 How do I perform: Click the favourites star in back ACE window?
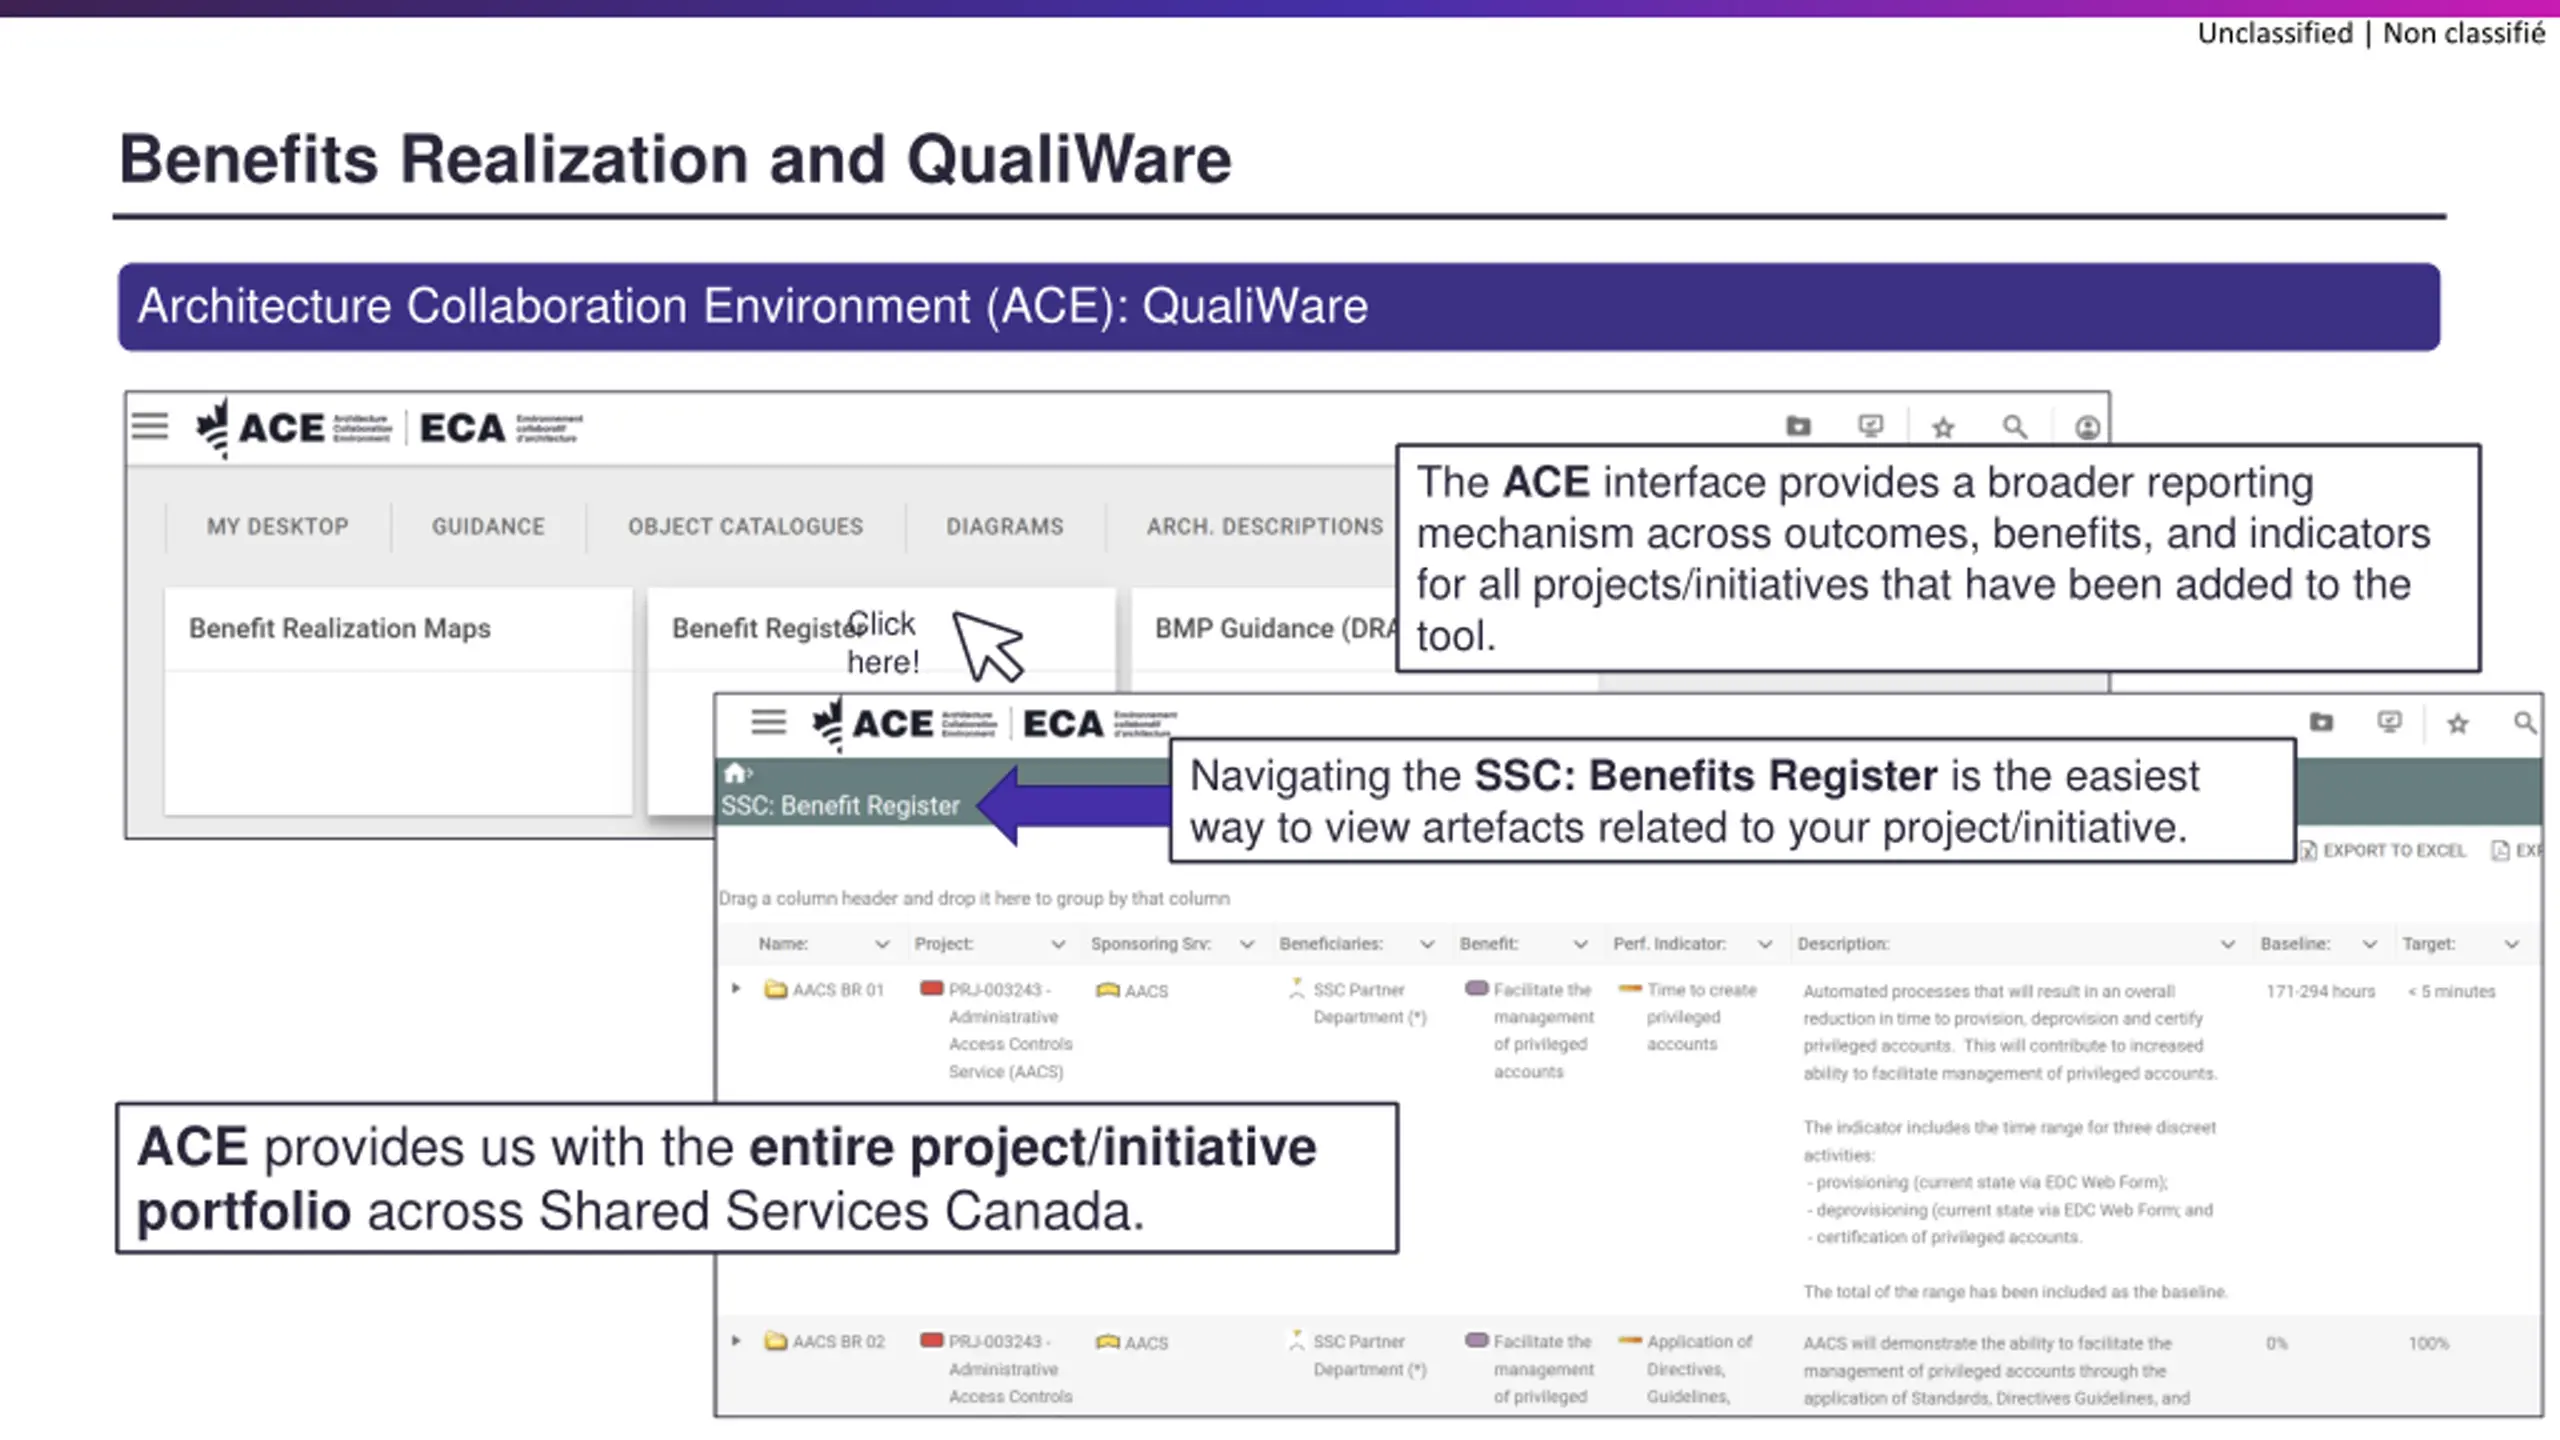[1943, 428]
